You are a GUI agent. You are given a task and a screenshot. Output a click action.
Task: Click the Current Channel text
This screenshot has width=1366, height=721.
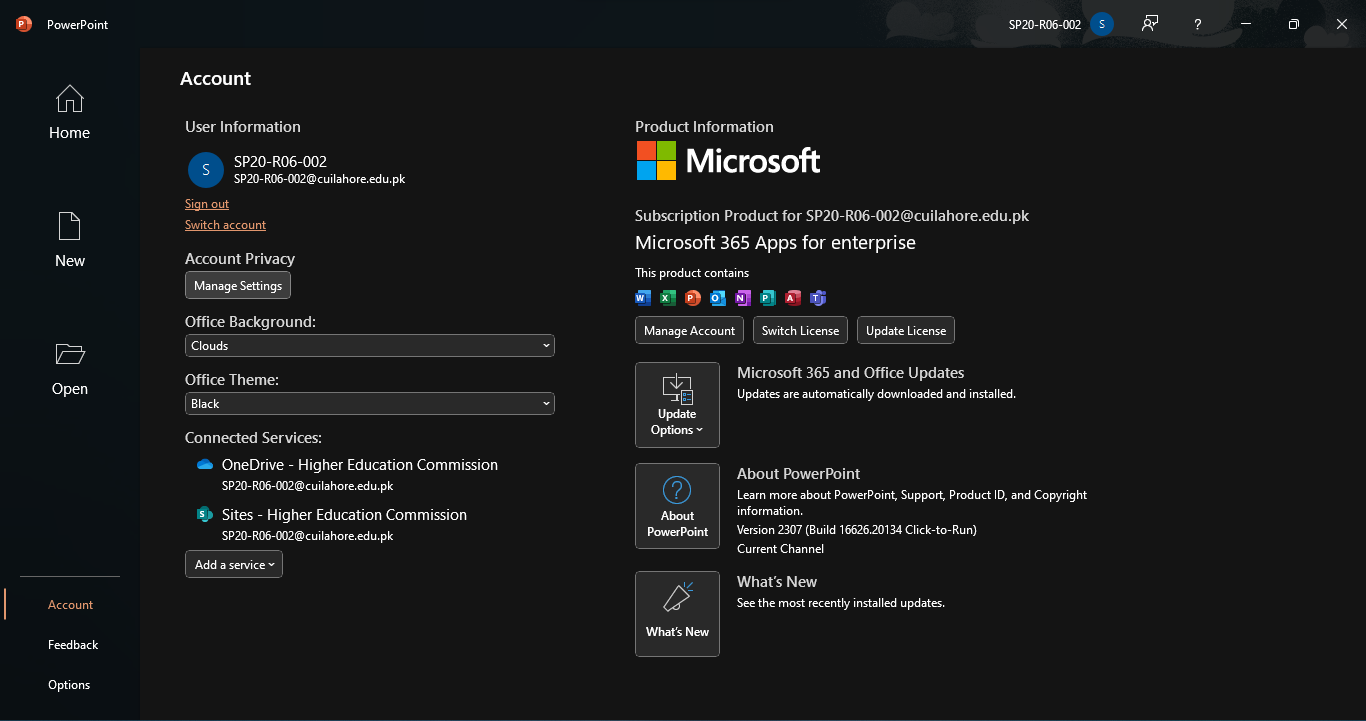tap(780, 549)
